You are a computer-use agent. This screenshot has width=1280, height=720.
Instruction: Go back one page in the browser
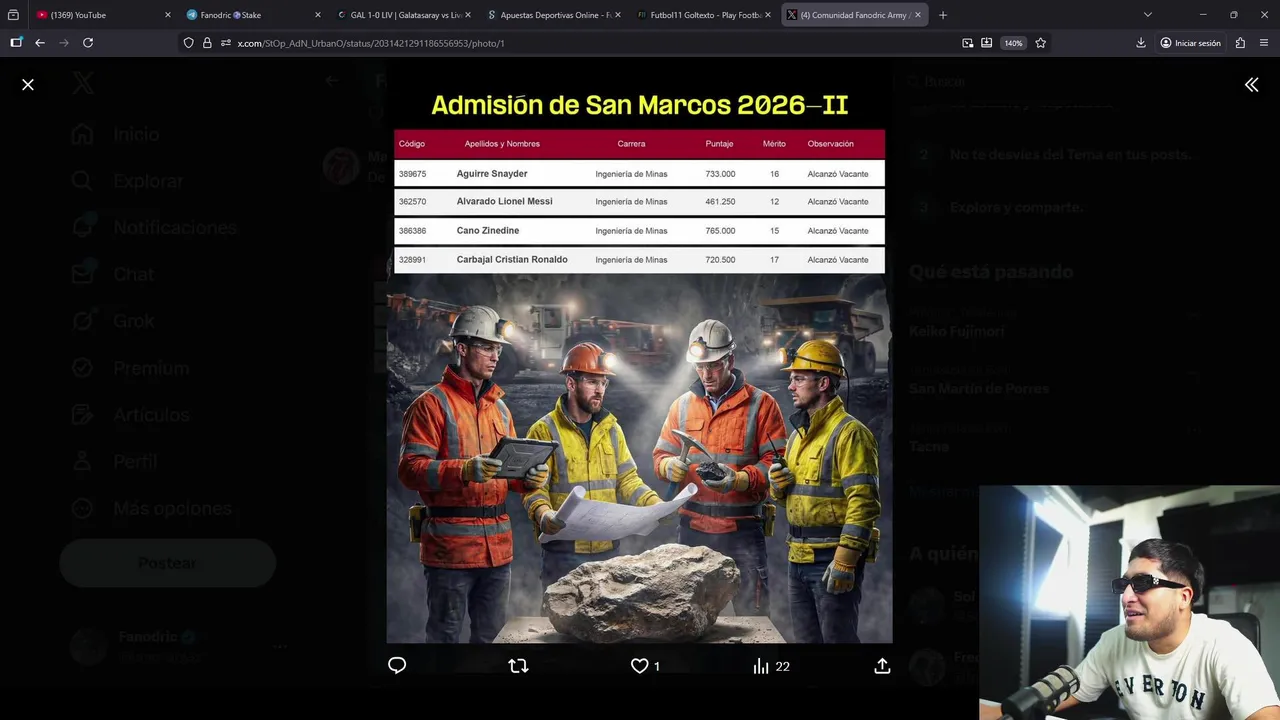(40, 43)
